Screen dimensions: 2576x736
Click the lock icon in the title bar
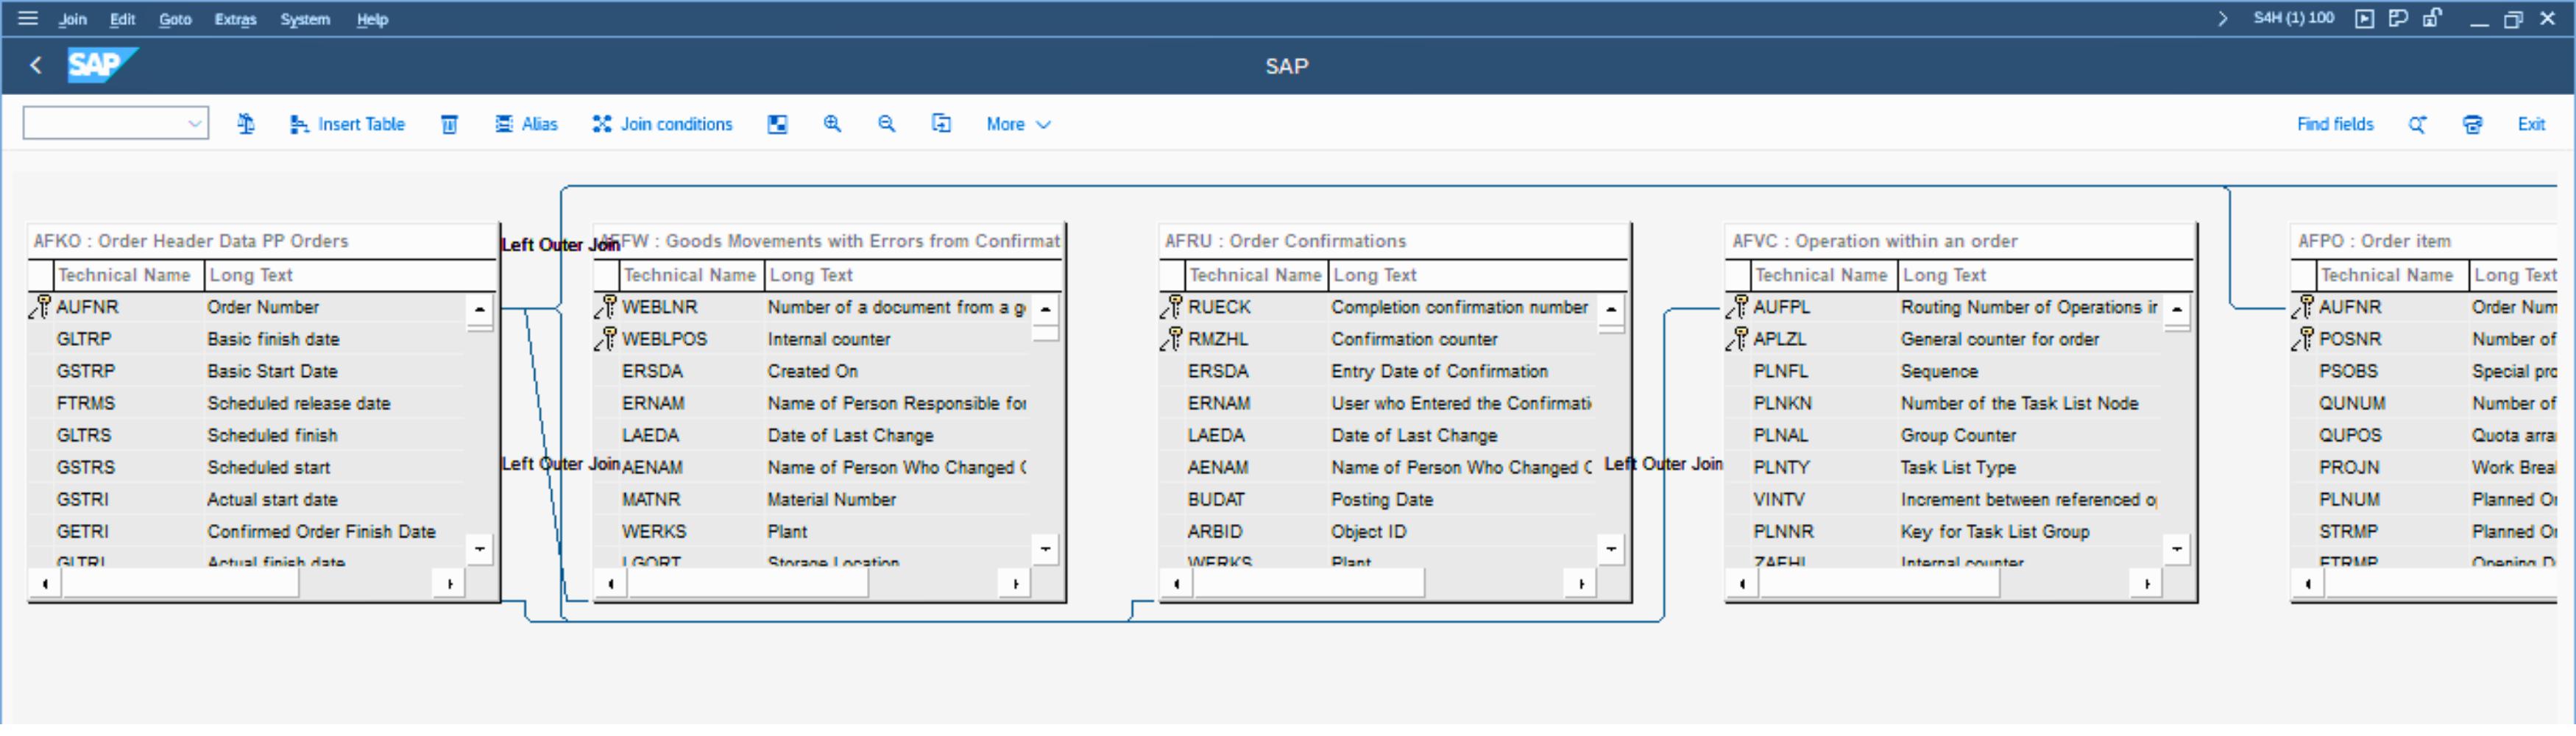tap(2432, 18)
